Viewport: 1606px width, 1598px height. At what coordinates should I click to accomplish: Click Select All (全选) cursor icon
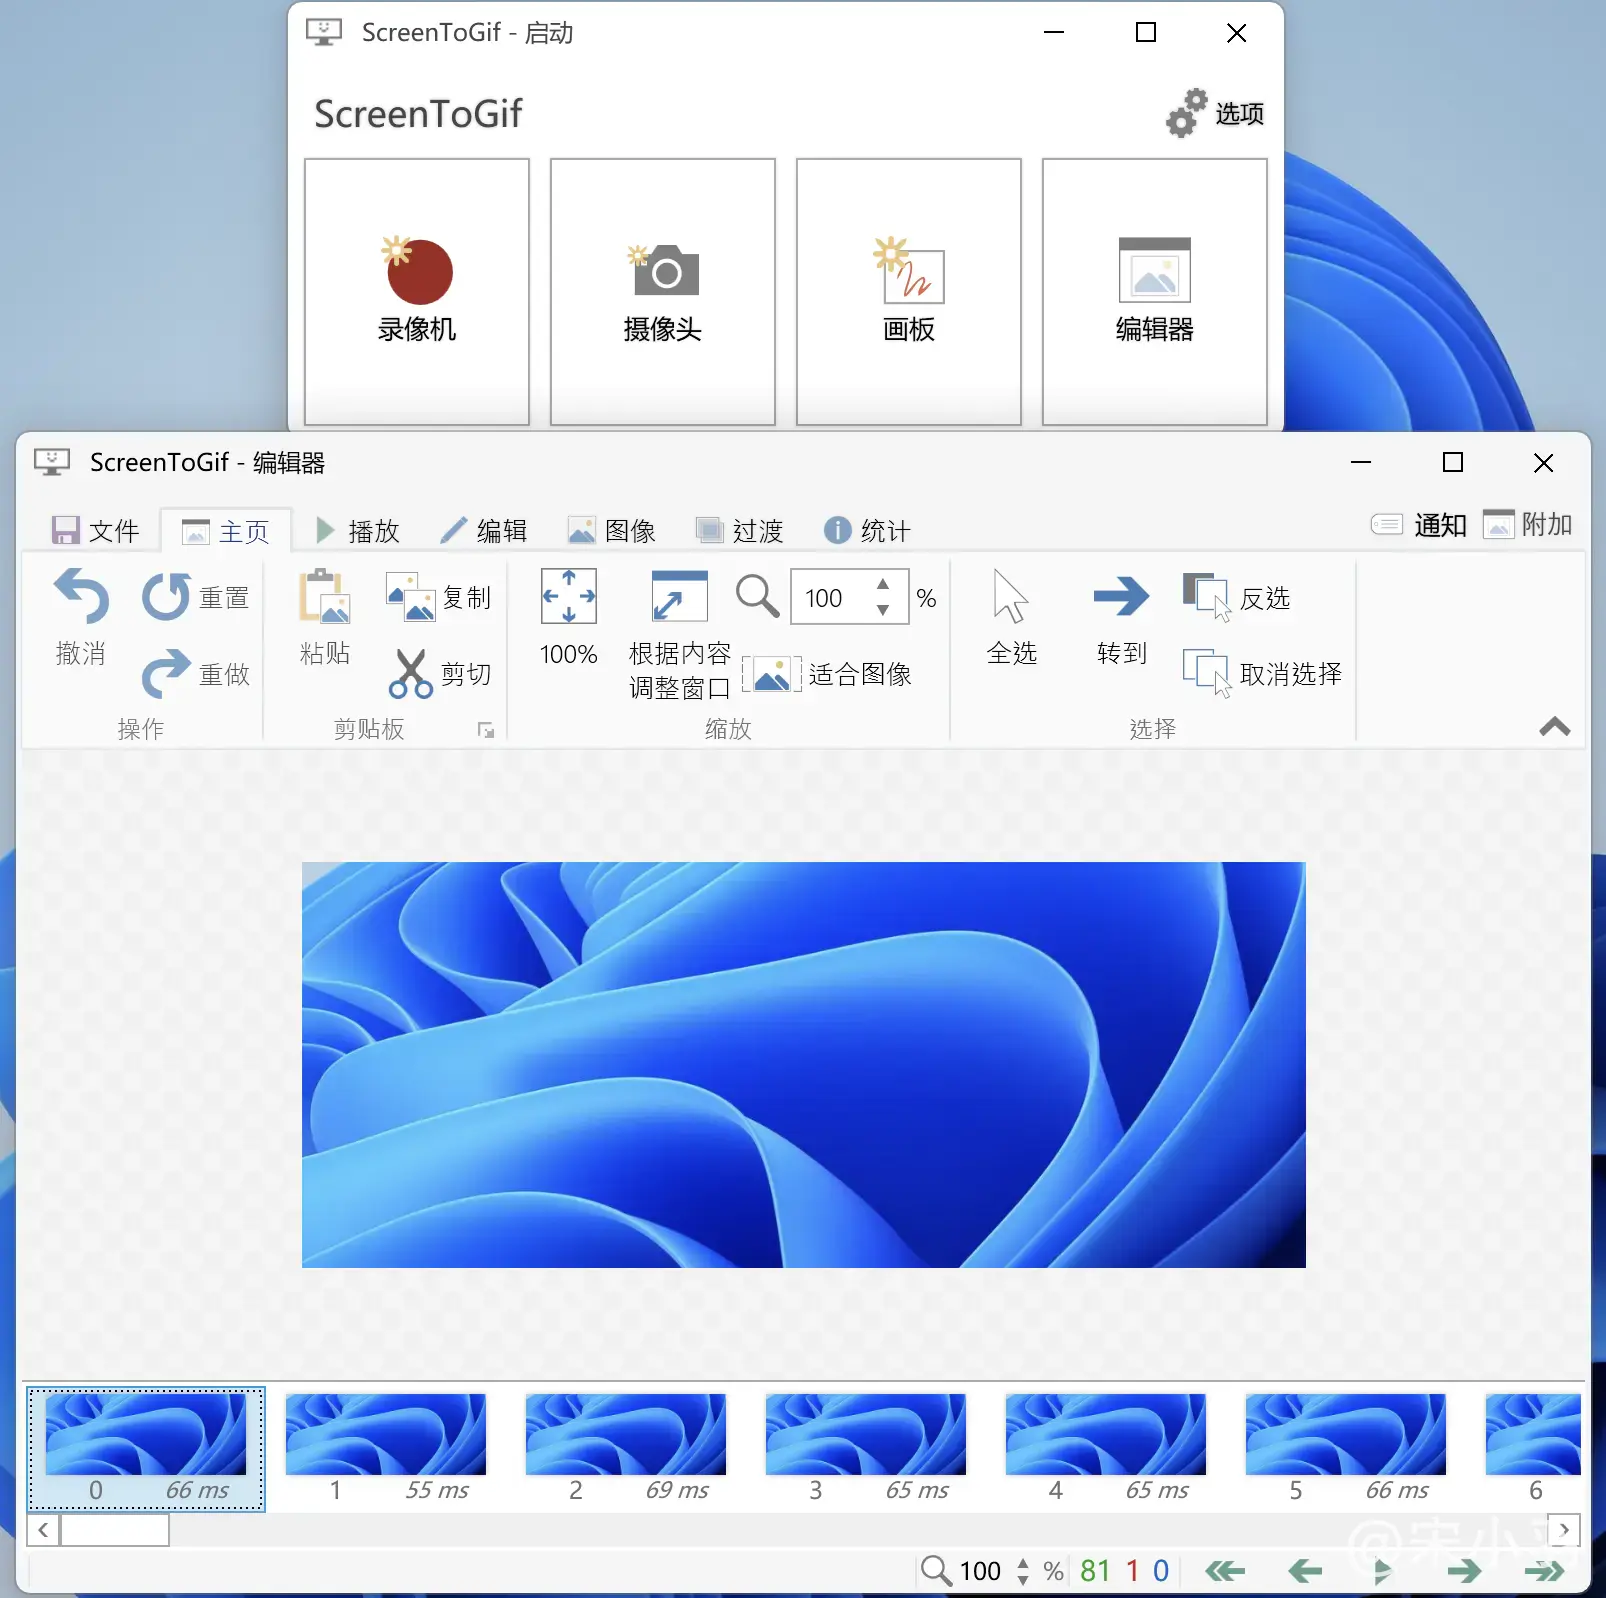[x=1011, y=598]
